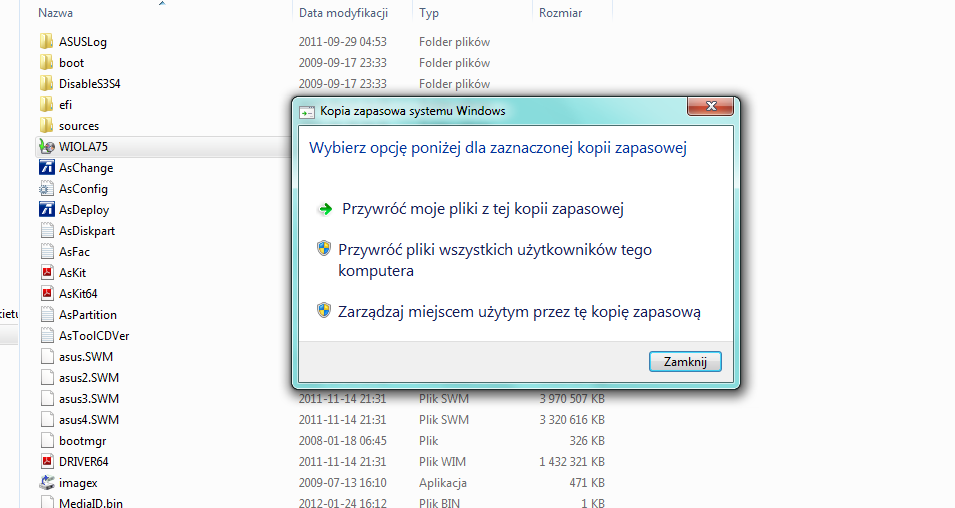Select the AsConfig settings file icon
Screen dimensions: 955x508
coord(46,189)
